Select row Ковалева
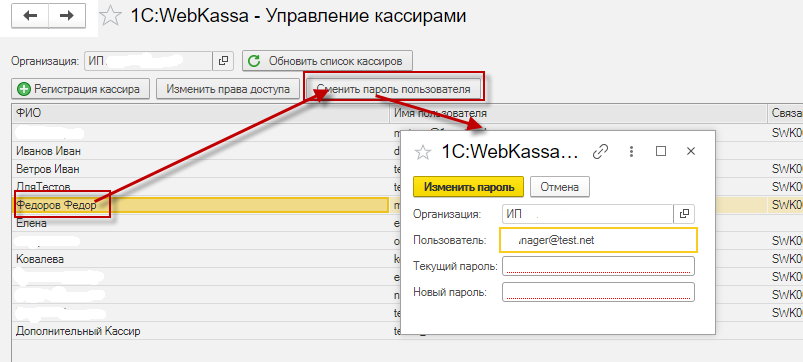Viewport: 803px width, 362px height. point(200,259)
